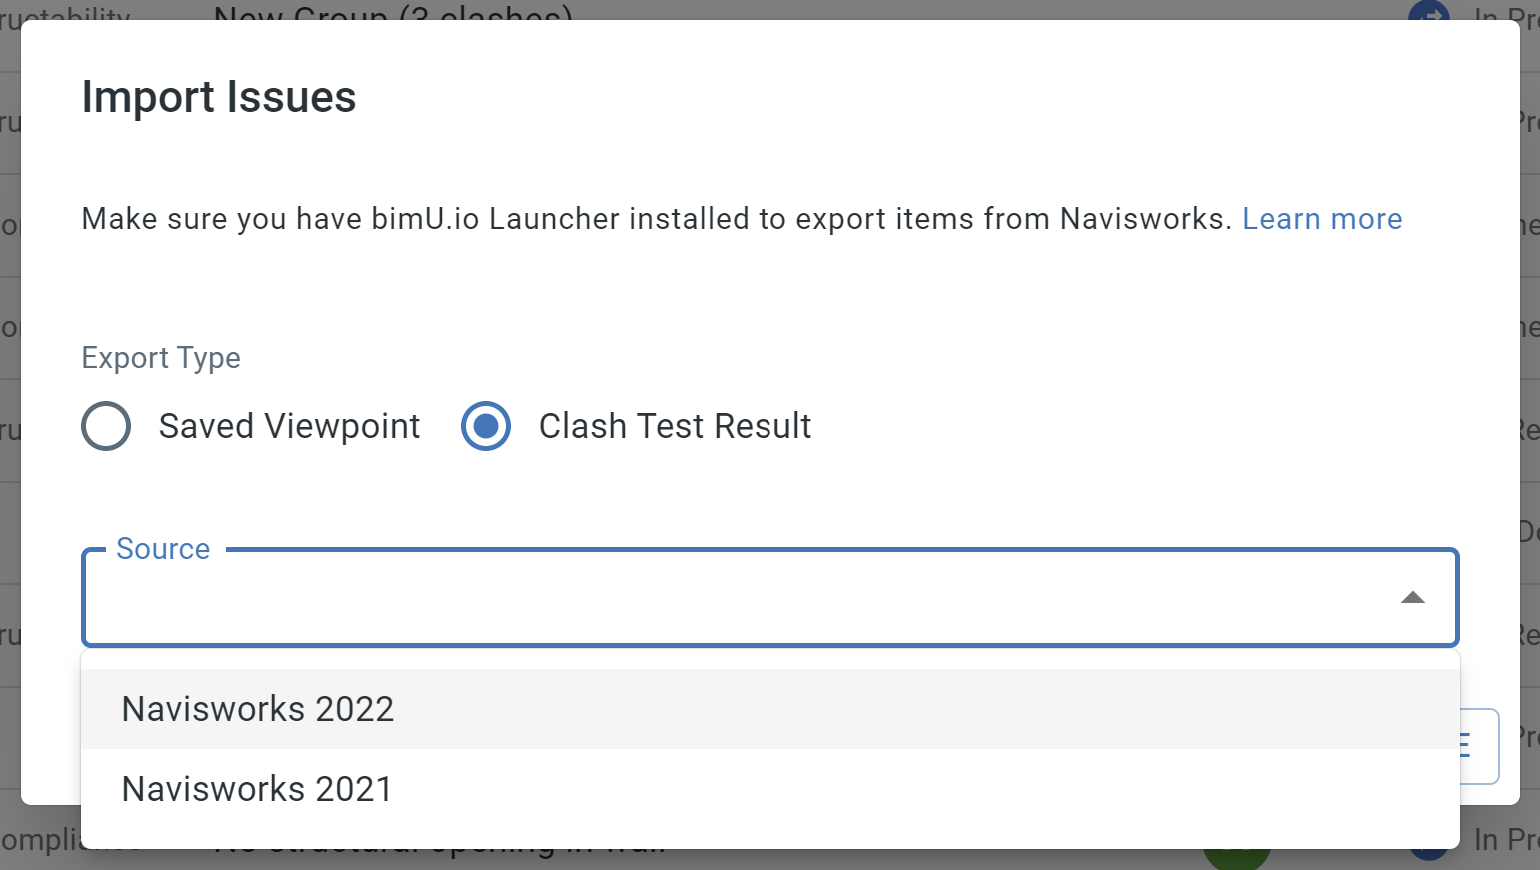Click the Clash Test Result label text

click(x=675, y=426)
